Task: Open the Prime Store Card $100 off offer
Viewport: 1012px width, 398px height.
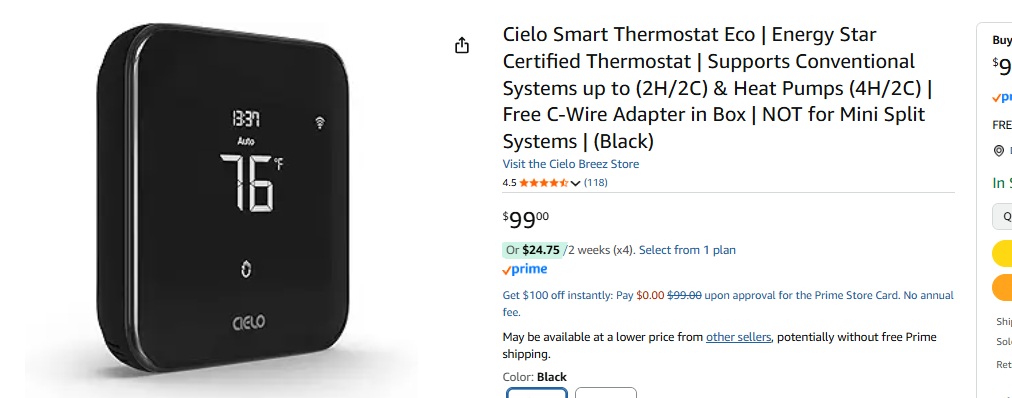Action: (728, 304)
